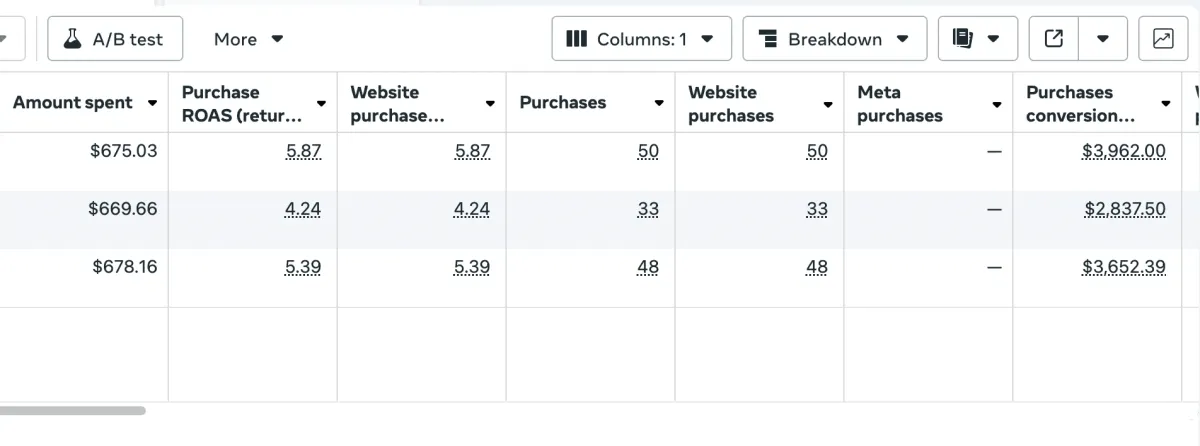The width and height of the screenshot is (1200, 446).
Task: Click the $3,652.39 conversion value
Action: click(x=1123, y=268)
